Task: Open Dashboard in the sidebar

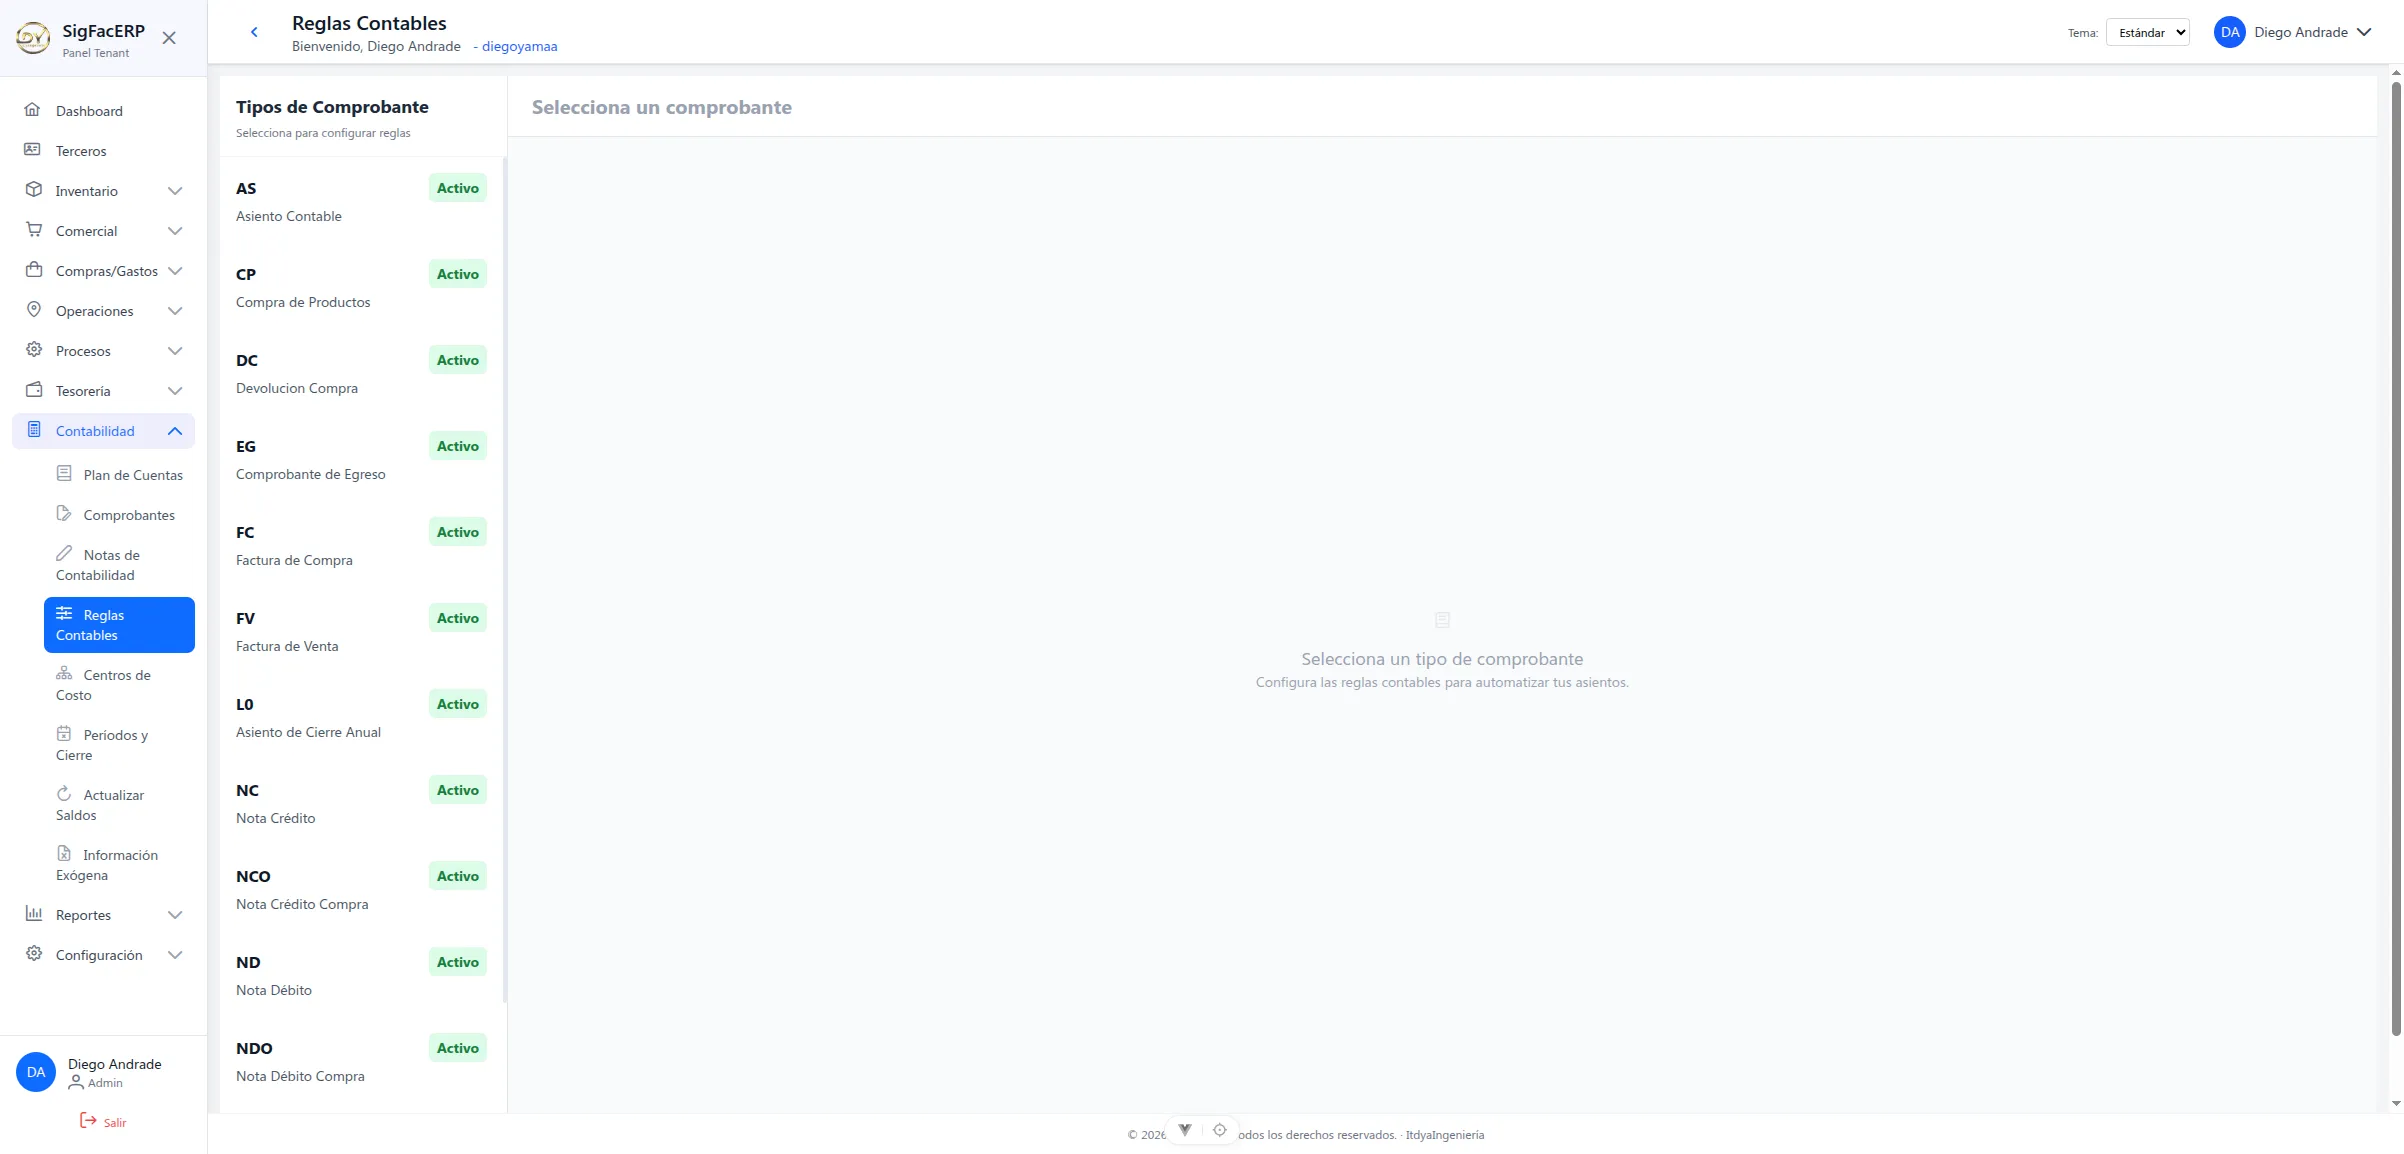Action: pos(103,111)
